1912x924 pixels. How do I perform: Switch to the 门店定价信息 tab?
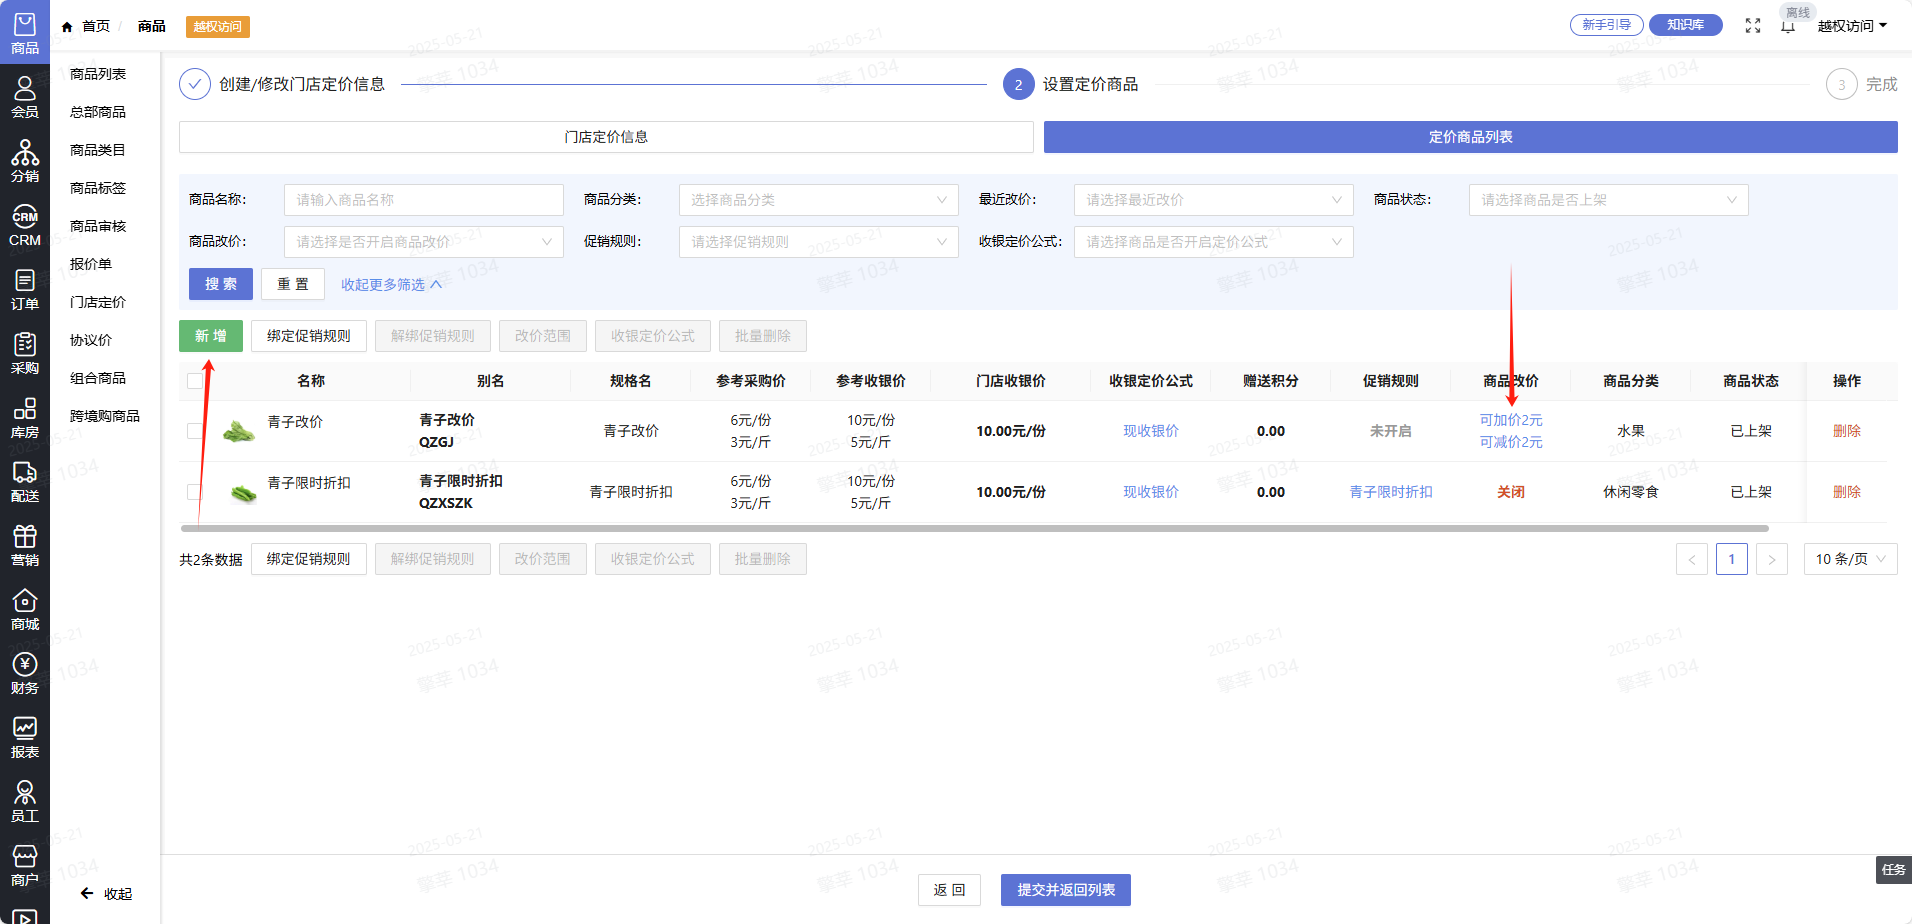click(x=606, y=137)
